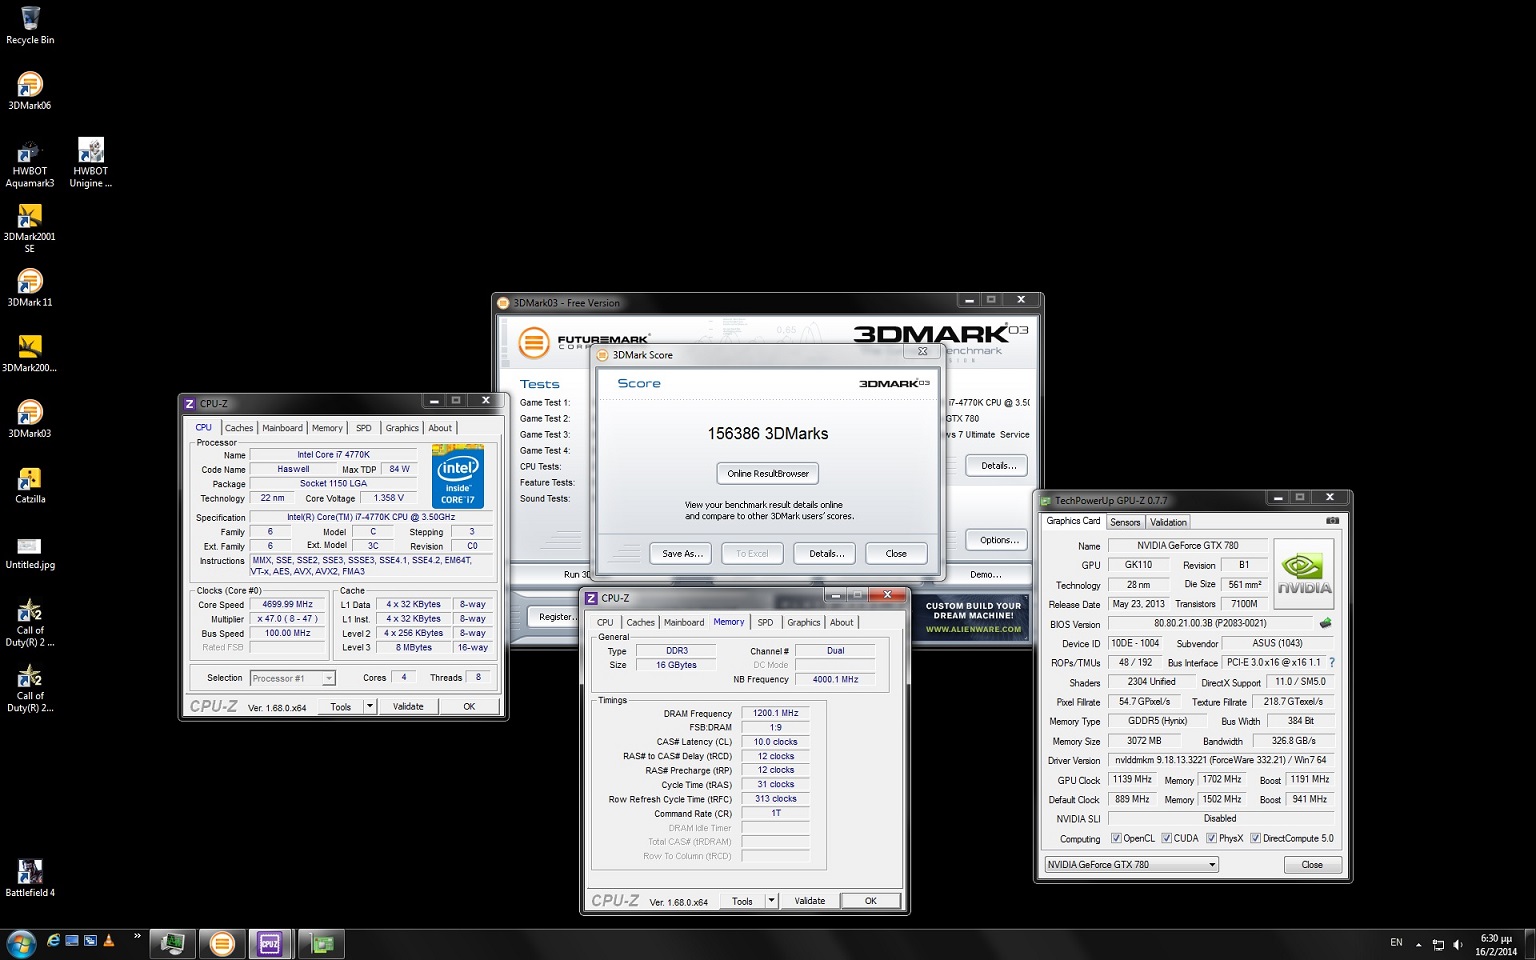
Task: Click the NB Frequency value 4000.1 MHz
Action: point(835,679)
